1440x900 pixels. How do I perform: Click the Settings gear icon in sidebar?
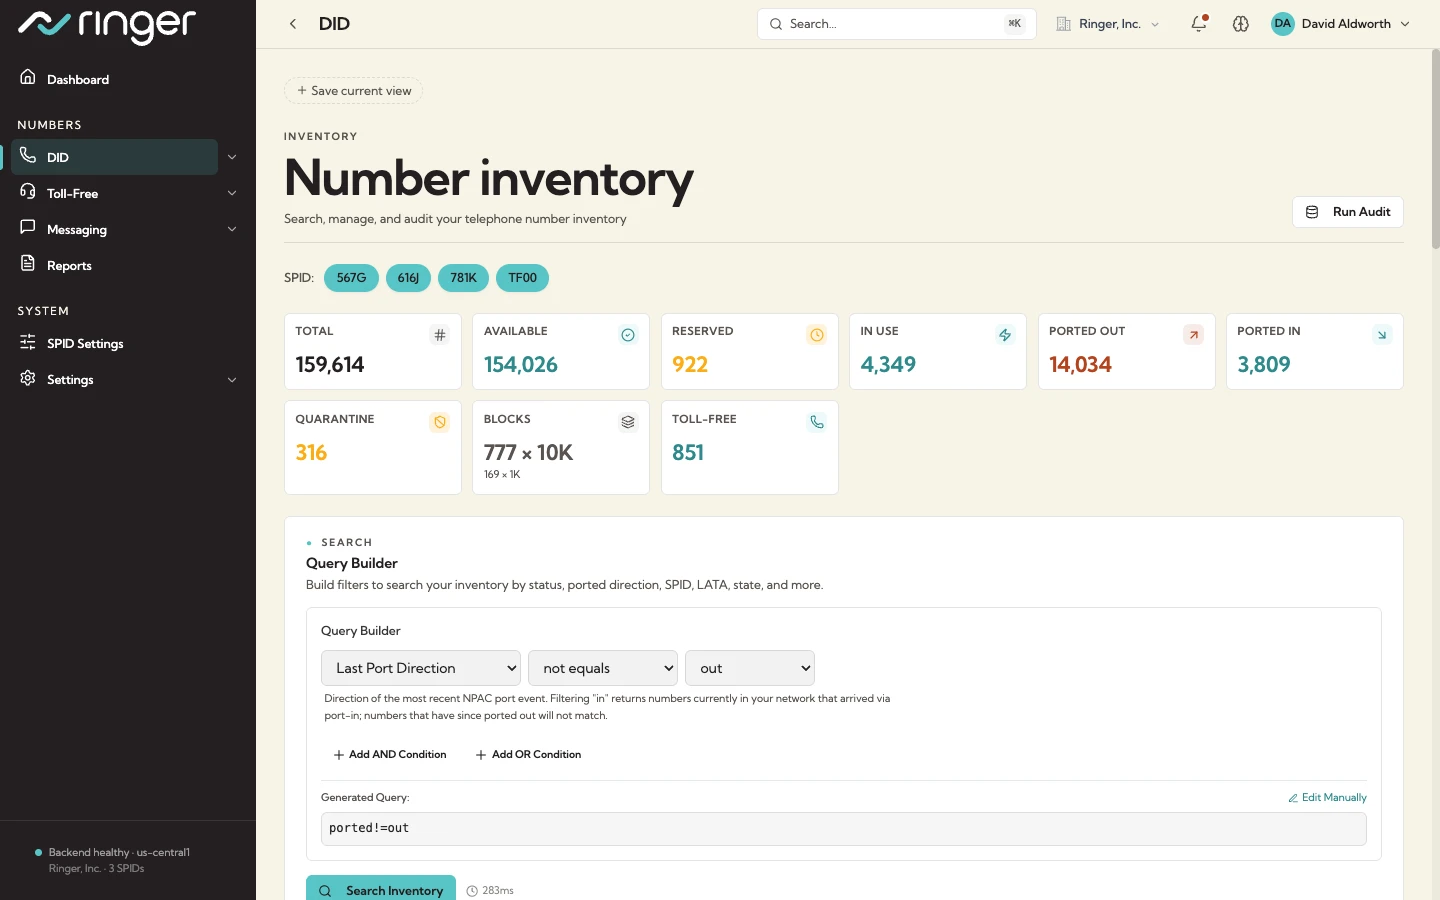28,378
